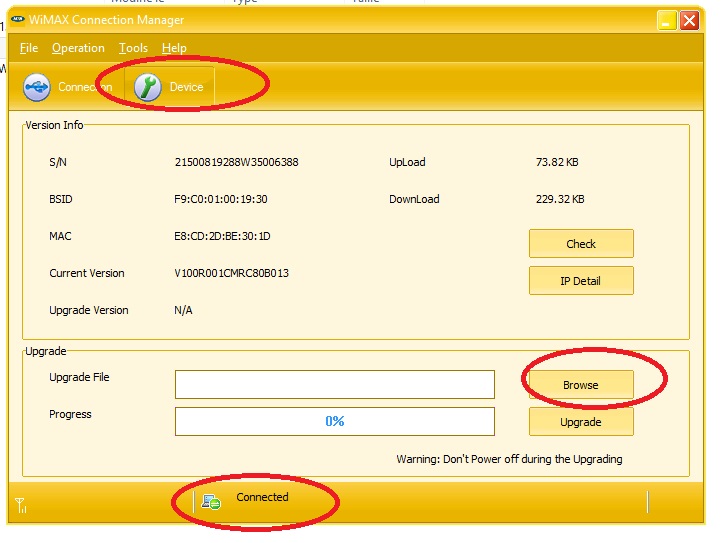The height and width of the screenshot is (543, 723).
Task: Click the UpLoad value 73.82 KB
Action: pos(557,162)
